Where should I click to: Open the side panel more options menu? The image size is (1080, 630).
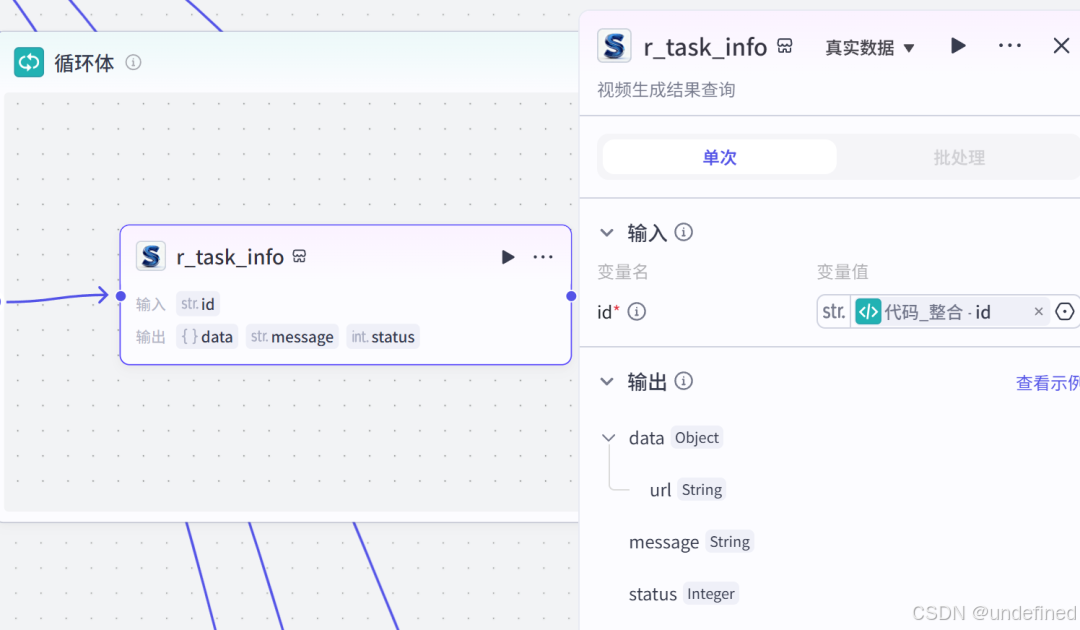pyautogui.click(x=1010, y=46)
